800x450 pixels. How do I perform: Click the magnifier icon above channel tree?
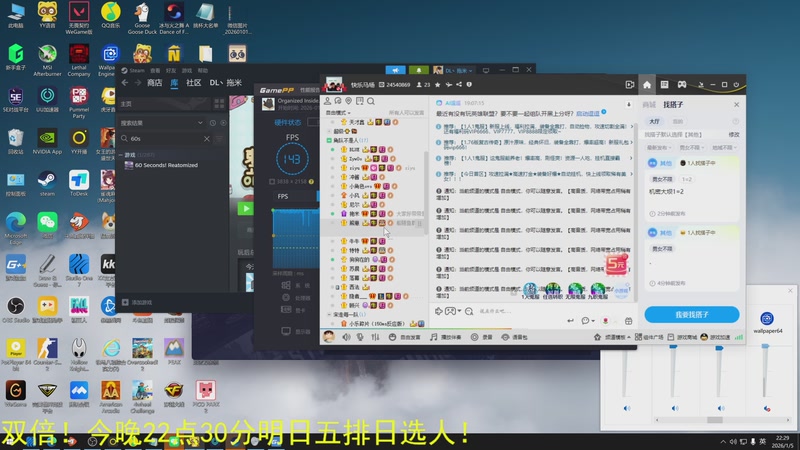(x=371, y=101)
